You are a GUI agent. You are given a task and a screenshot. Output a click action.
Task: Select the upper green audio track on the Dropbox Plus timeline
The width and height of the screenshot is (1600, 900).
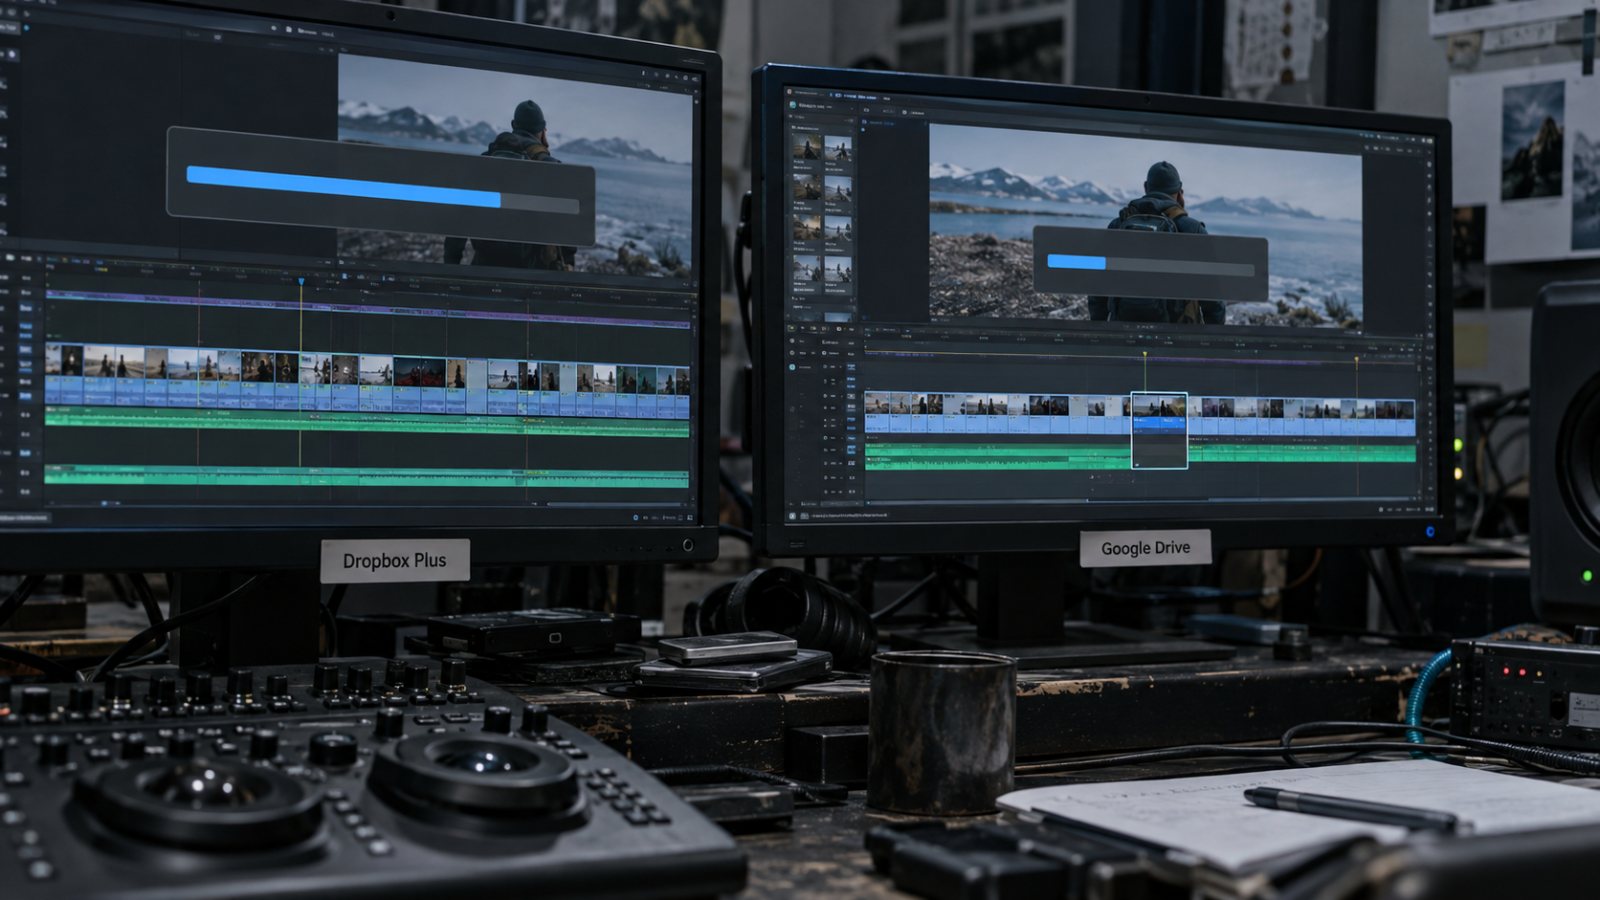pos(368,424)
